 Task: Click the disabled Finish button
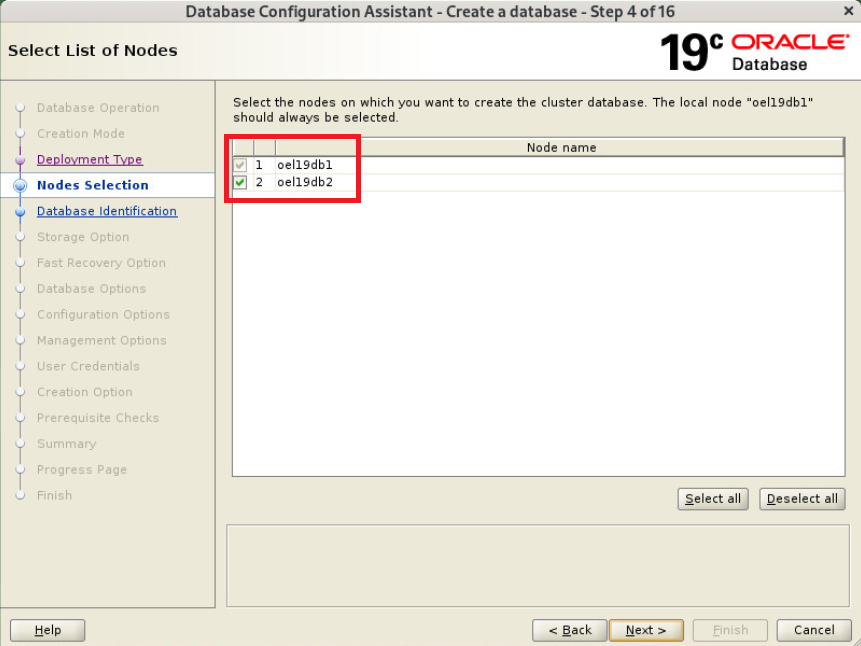[730, 630]
